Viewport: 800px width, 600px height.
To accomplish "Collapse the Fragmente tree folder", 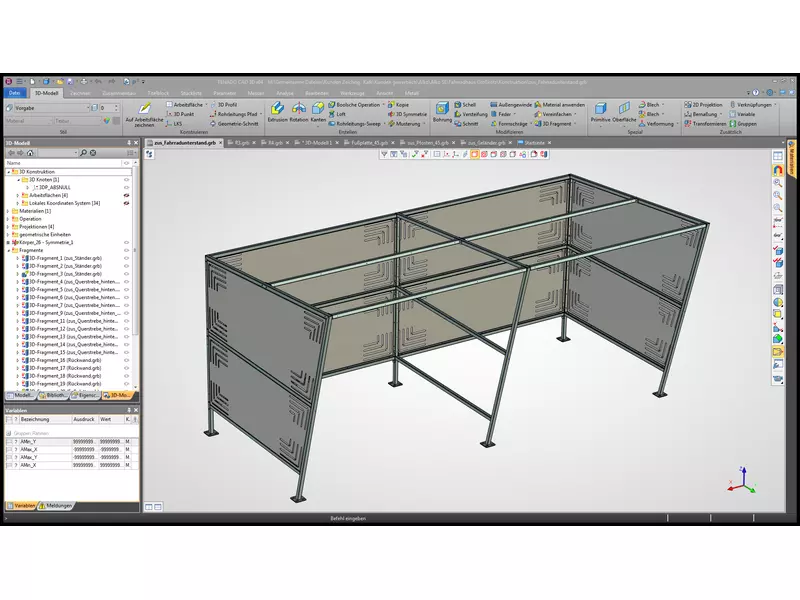I will [x=9, y=250].
